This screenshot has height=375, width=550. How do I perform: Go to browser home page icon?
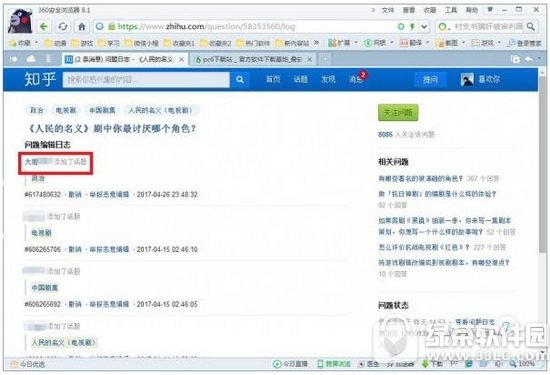click(82, 26)
